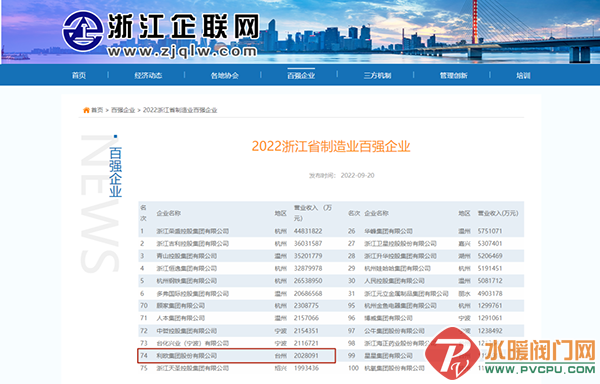
Task: Click rank 97 company 公牛集团股份有限公司
Action: pos(395,330)
